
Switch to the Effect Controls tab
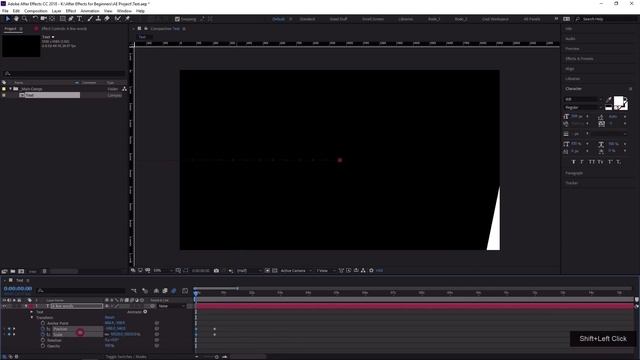[x=64, y=29]
